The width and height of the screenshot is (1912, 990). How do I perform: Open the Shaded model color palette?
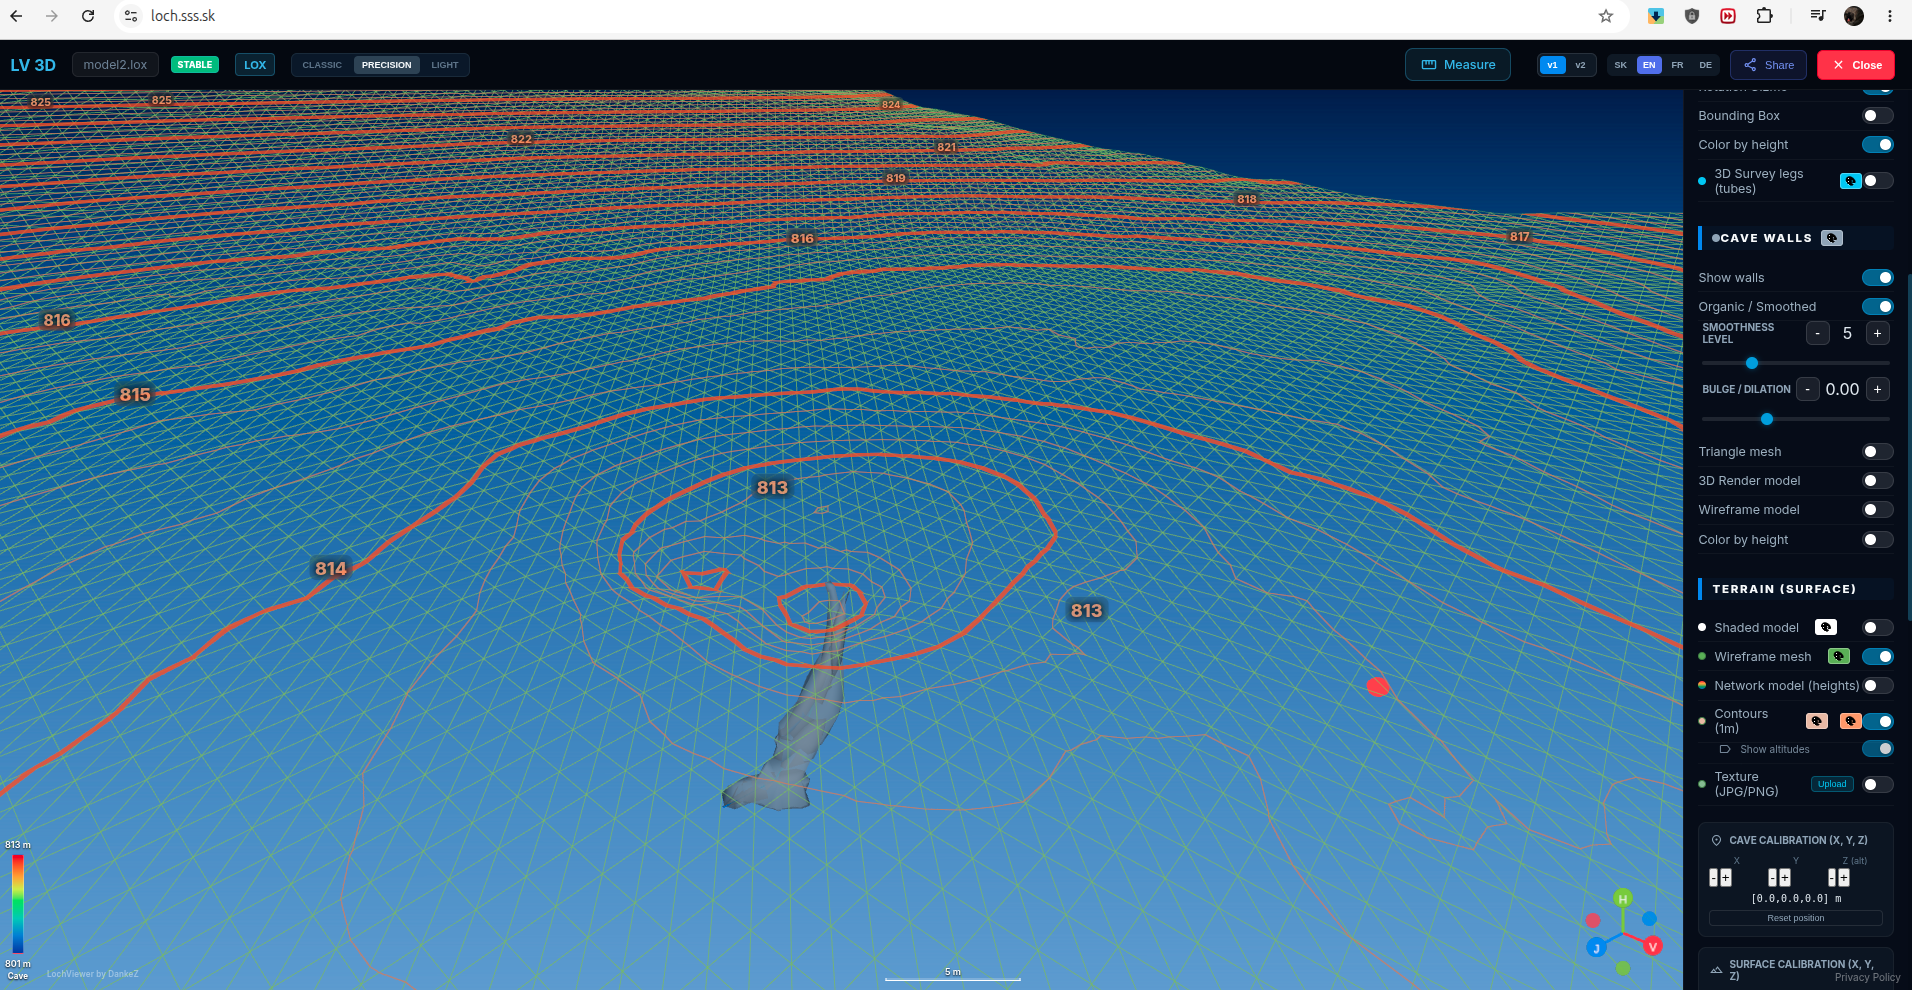click(1826, 627)
